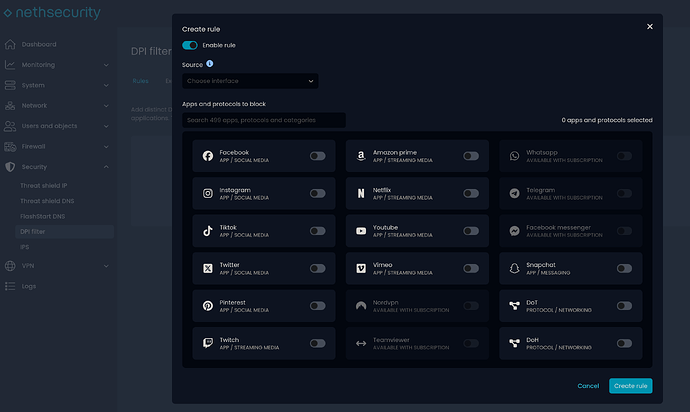Expand the System menu chevron
690x412 pixels.
pyautogui.click(x=106, y=85)
